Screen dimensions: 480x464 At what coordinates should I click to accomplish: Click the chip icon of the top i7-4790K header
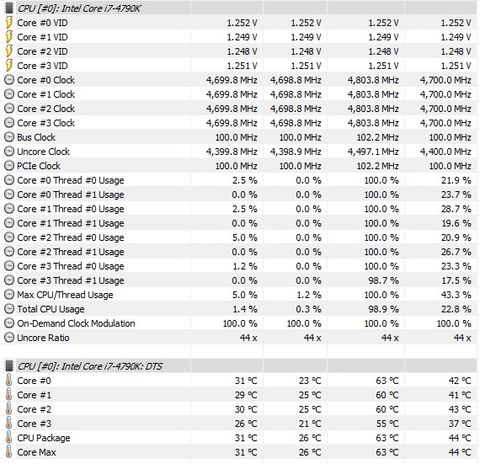[x=9, y=8]
